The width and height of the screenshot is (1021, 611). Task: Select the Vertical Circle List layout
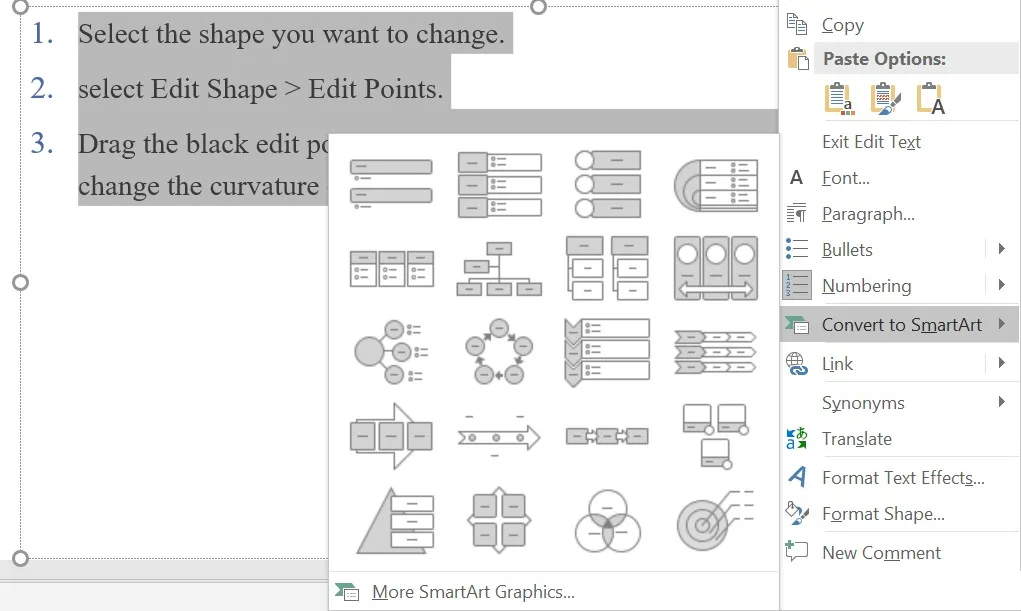[x=608, y=184]
